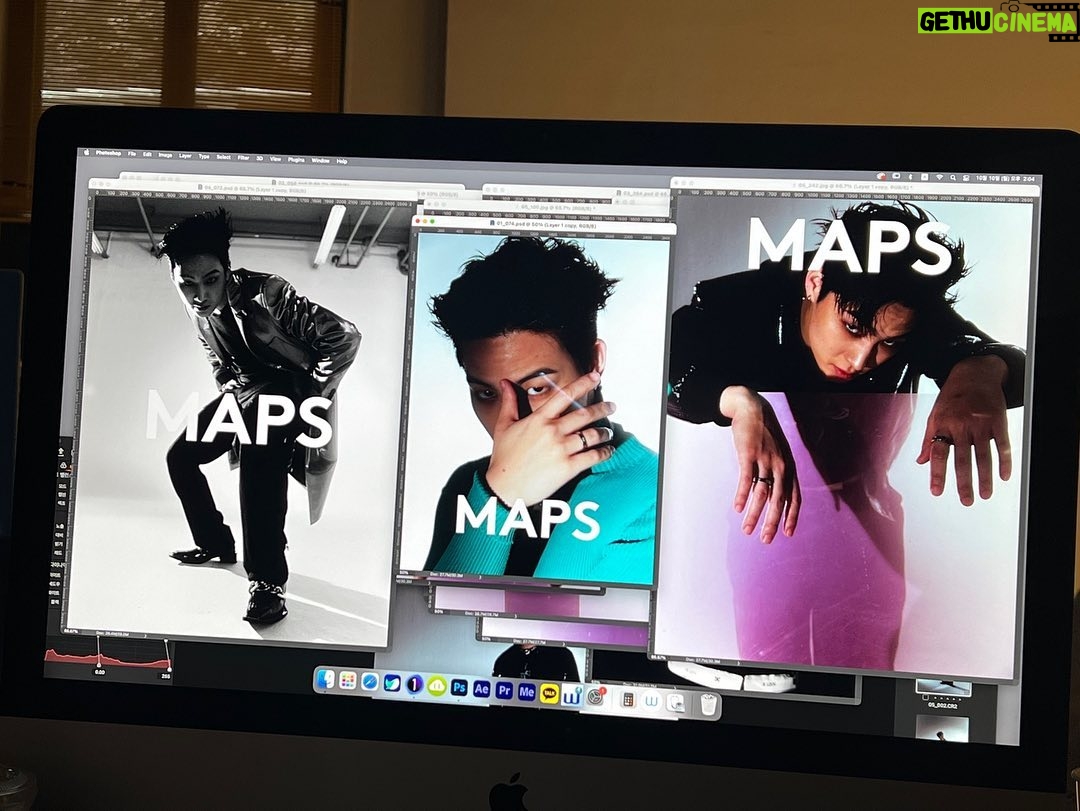1080x811 pixels.
Task: Open the Plugins menu
Action: coord(296,160)
